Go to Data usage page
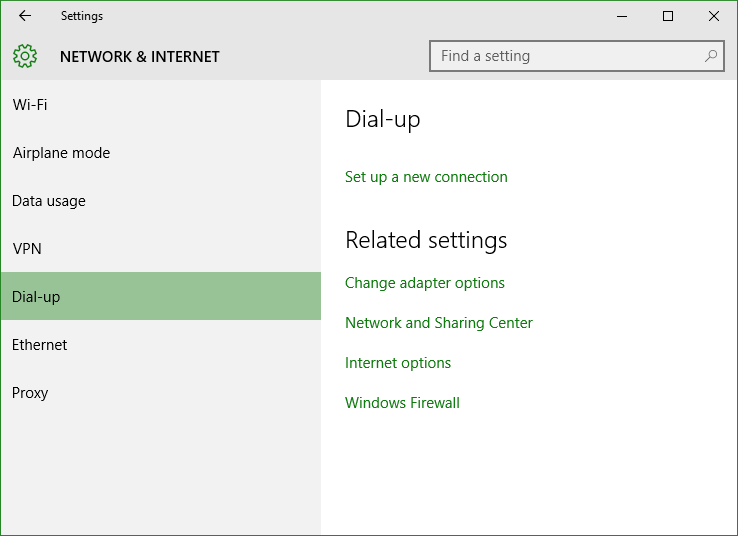The width and height of the screenshot is (738, 536). [161, 200]
